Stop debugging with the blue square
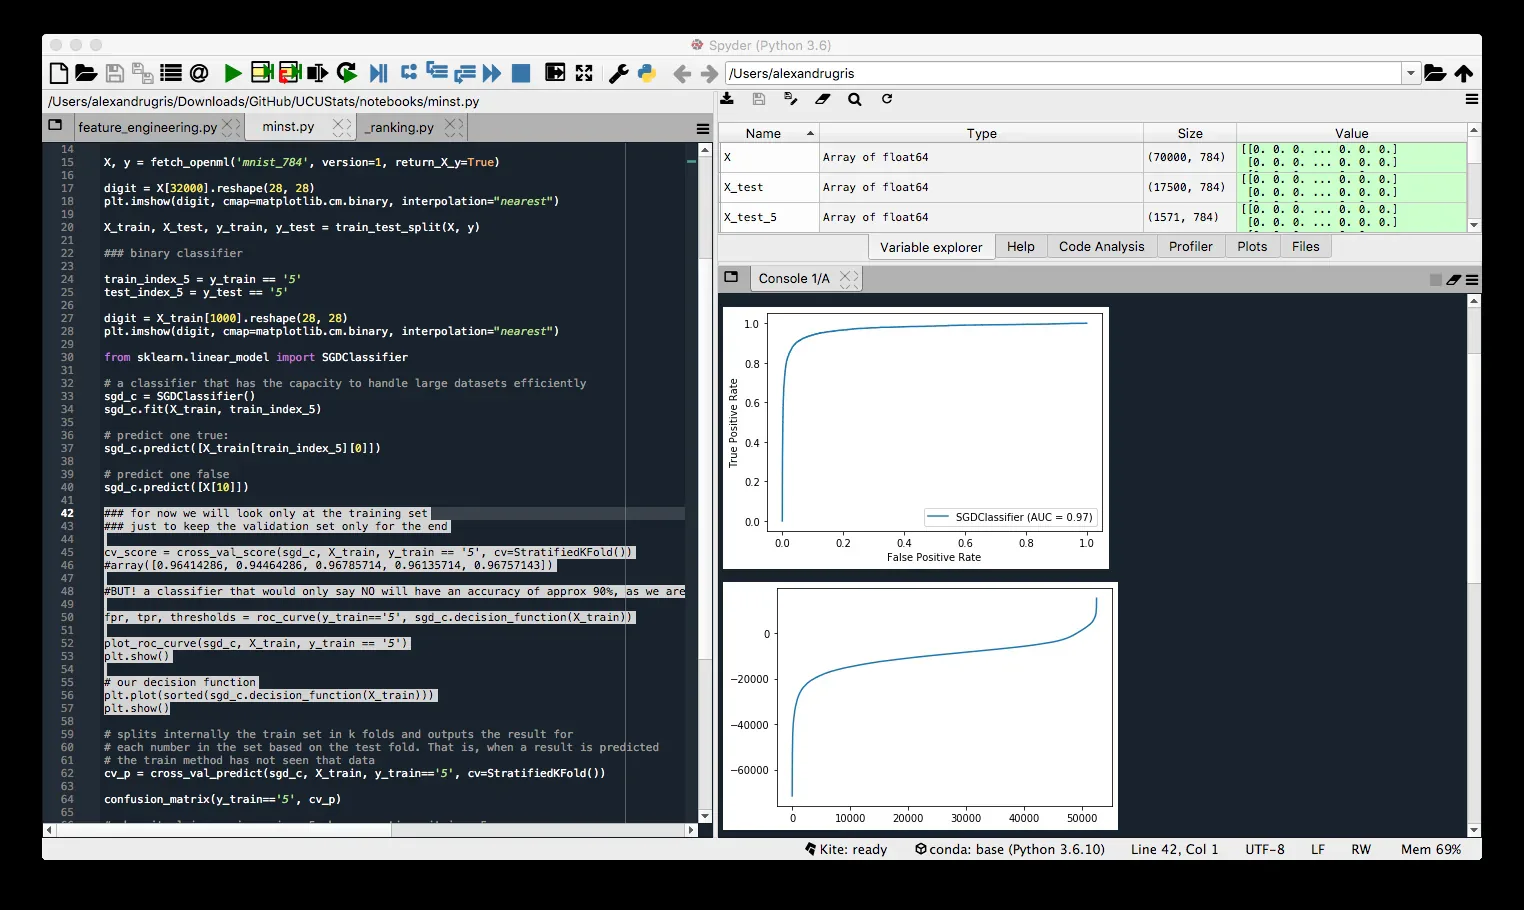The height and width of the screenshot is (910, 1524). tap(521, 73)
